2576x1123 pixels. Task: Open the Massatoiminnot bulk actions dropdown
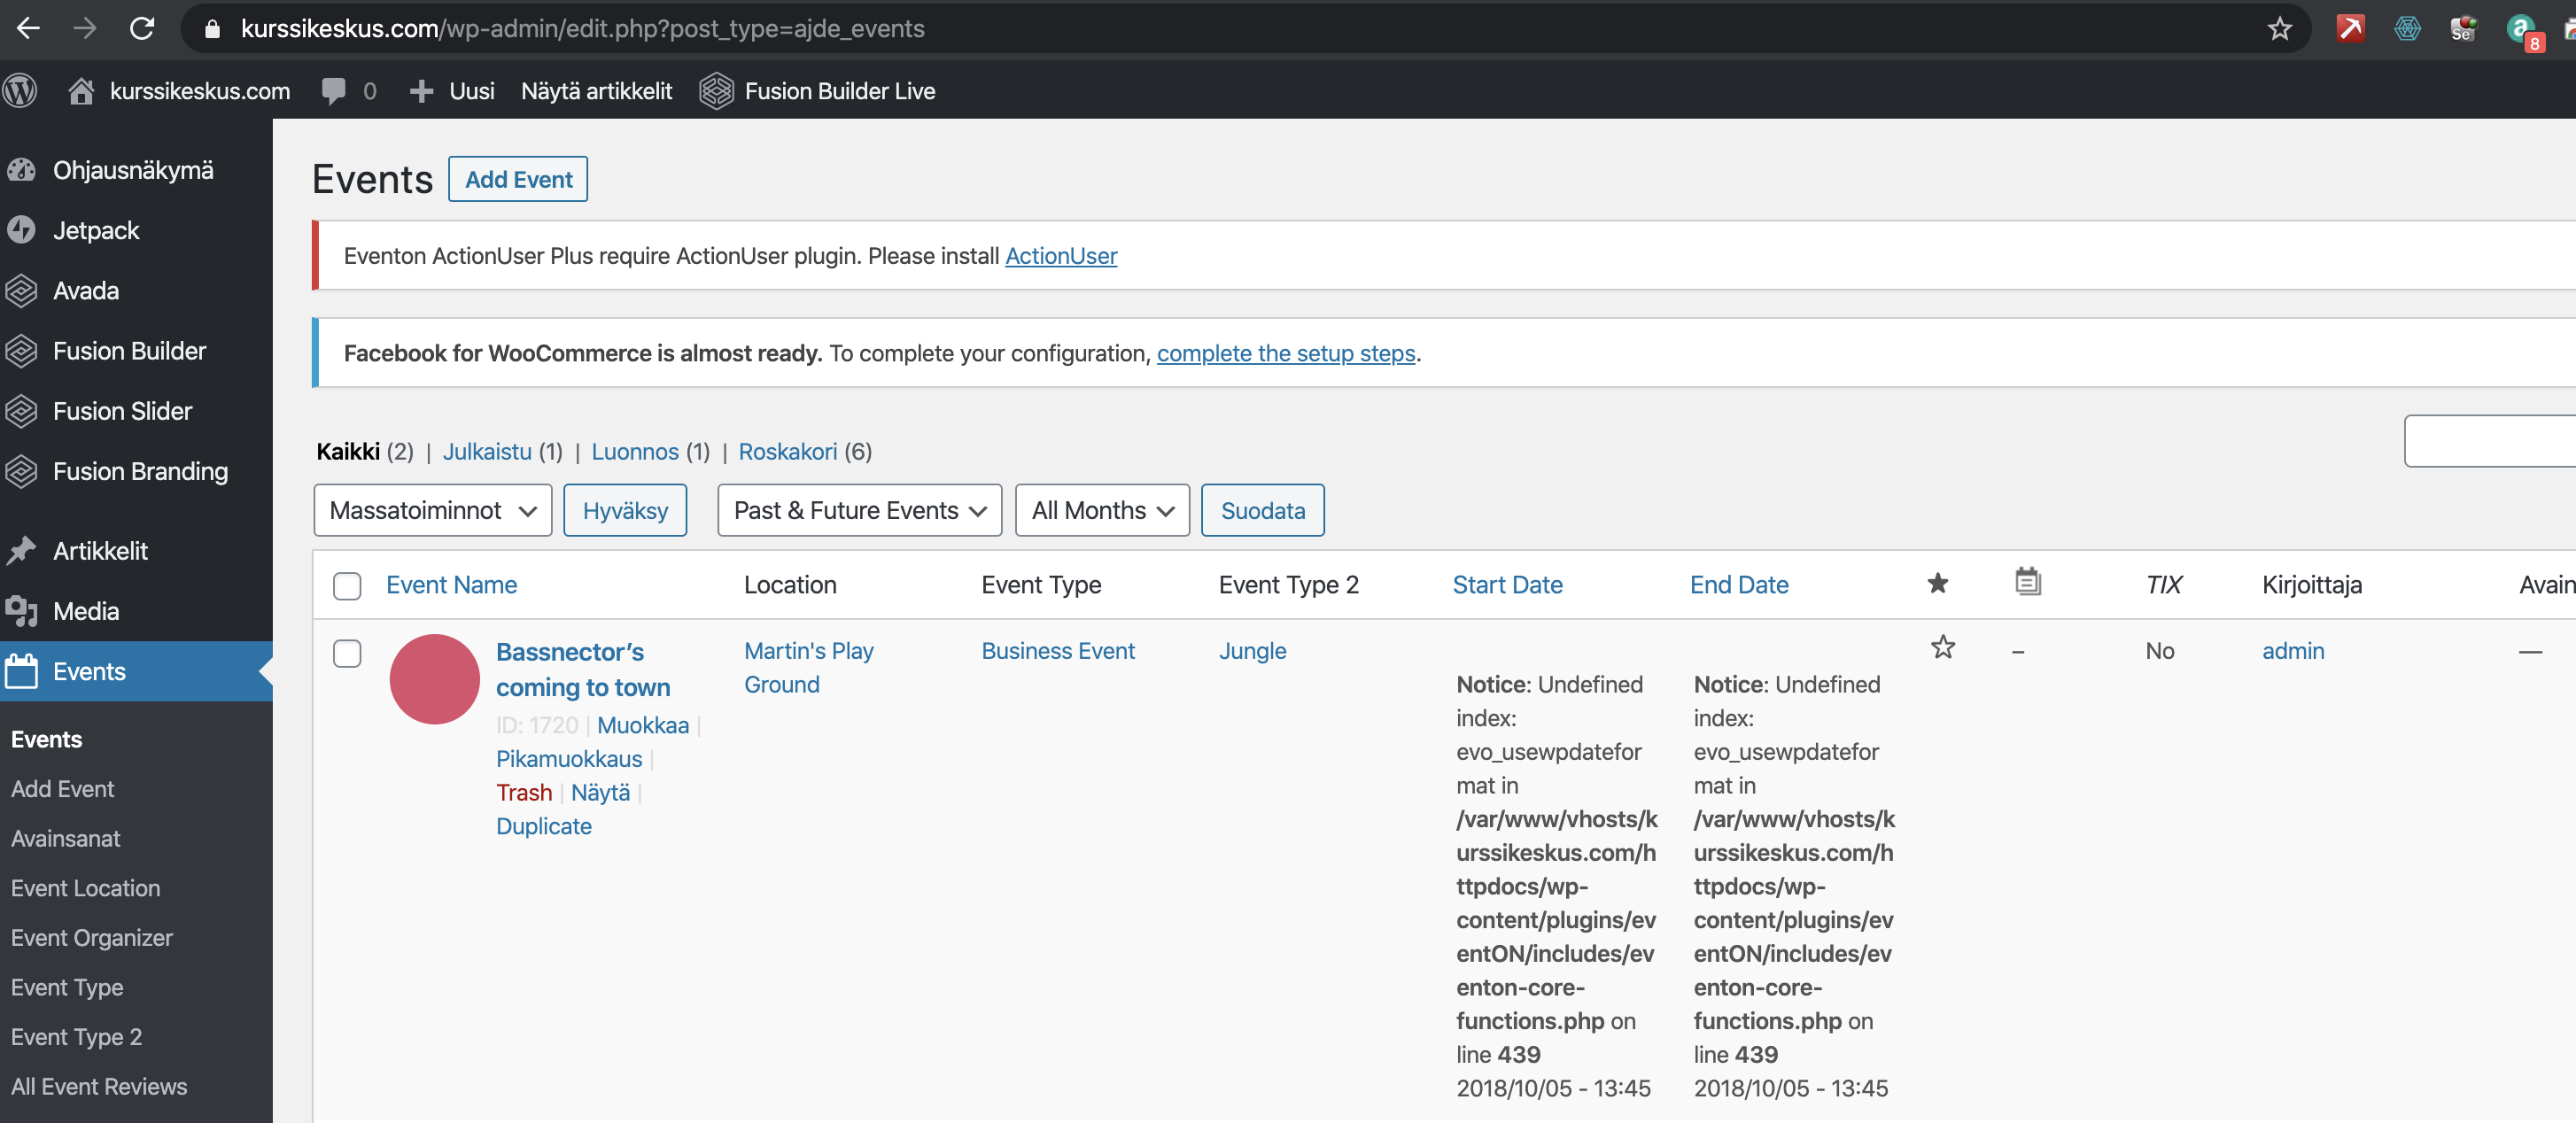[432, 510]
